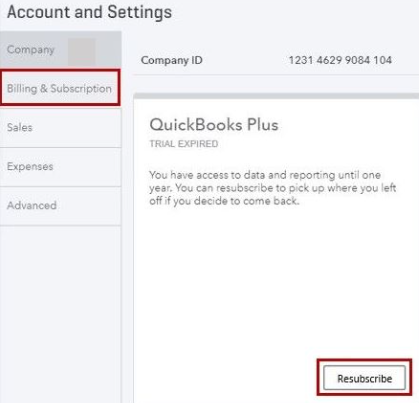Click the divider line beneath the Company ID row
This screenshot has width=419, height=403.
point(276,75)
